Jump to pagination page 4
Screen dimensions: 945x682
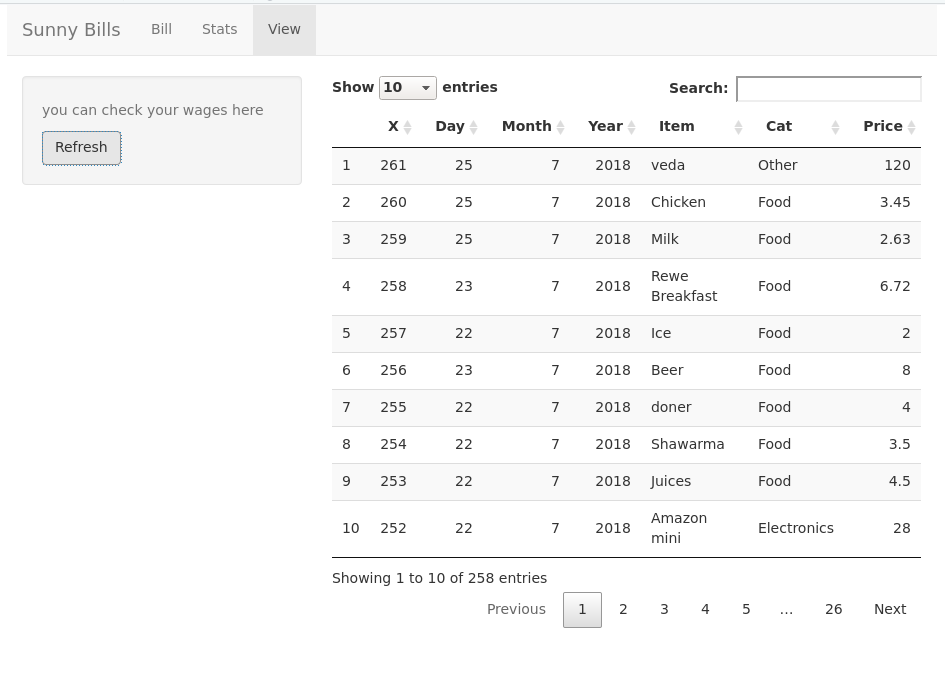pyautogui.click(x=705, y=610)
